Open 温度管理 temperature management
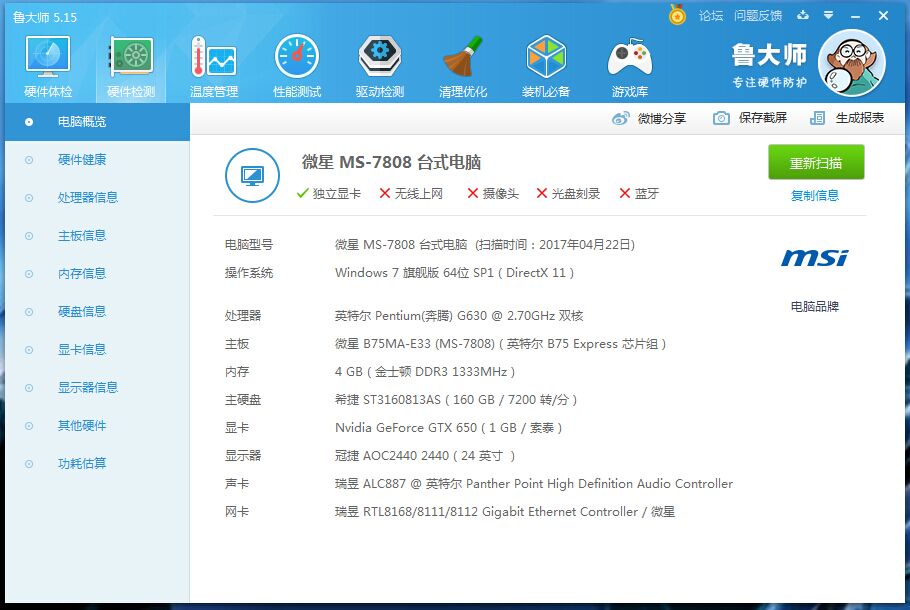The width and height of the screenshot is (910, 610). tap(214, 67)
